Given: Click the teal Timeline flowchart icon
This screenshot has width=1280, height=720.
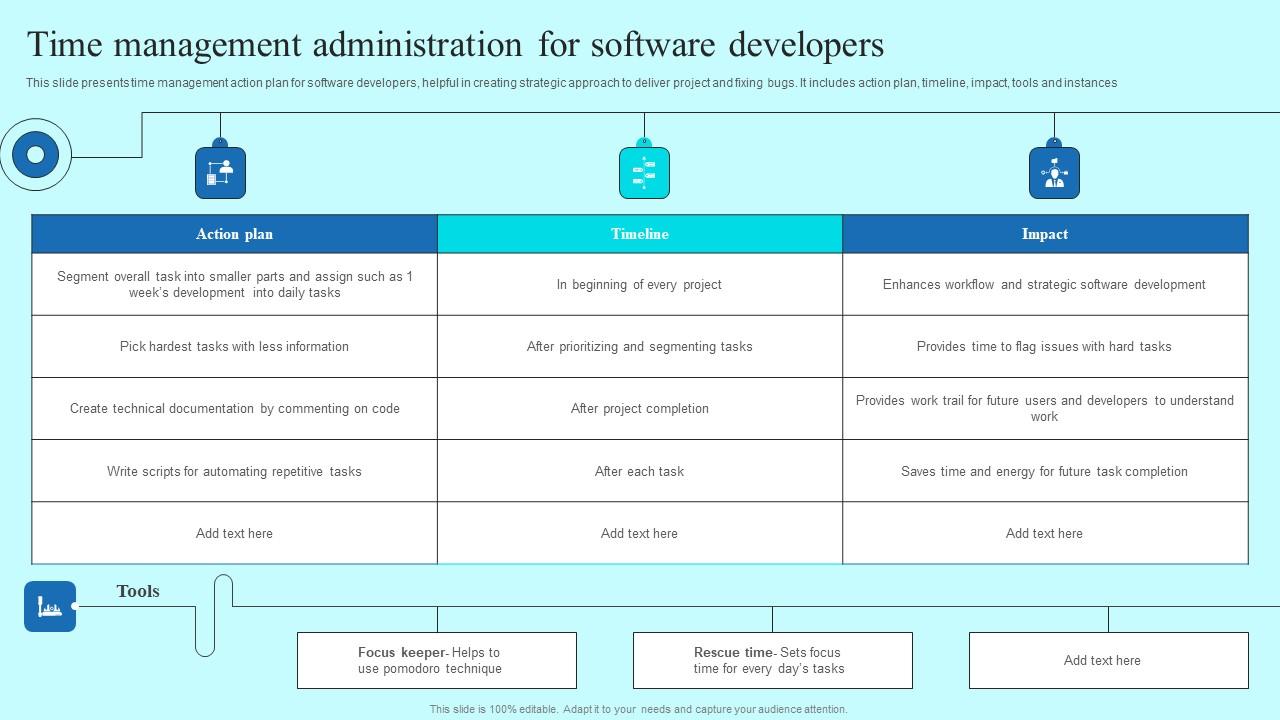Looking at the screenshot, I should [x=643, y=172].
